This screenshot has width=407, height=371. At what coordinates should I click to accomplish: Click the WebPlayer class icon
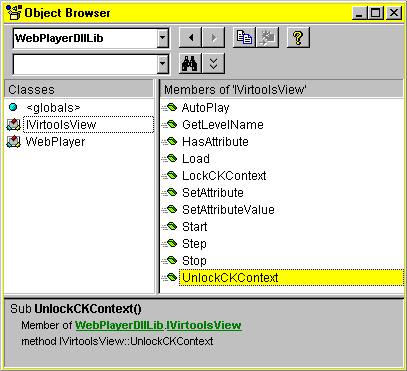13,142
